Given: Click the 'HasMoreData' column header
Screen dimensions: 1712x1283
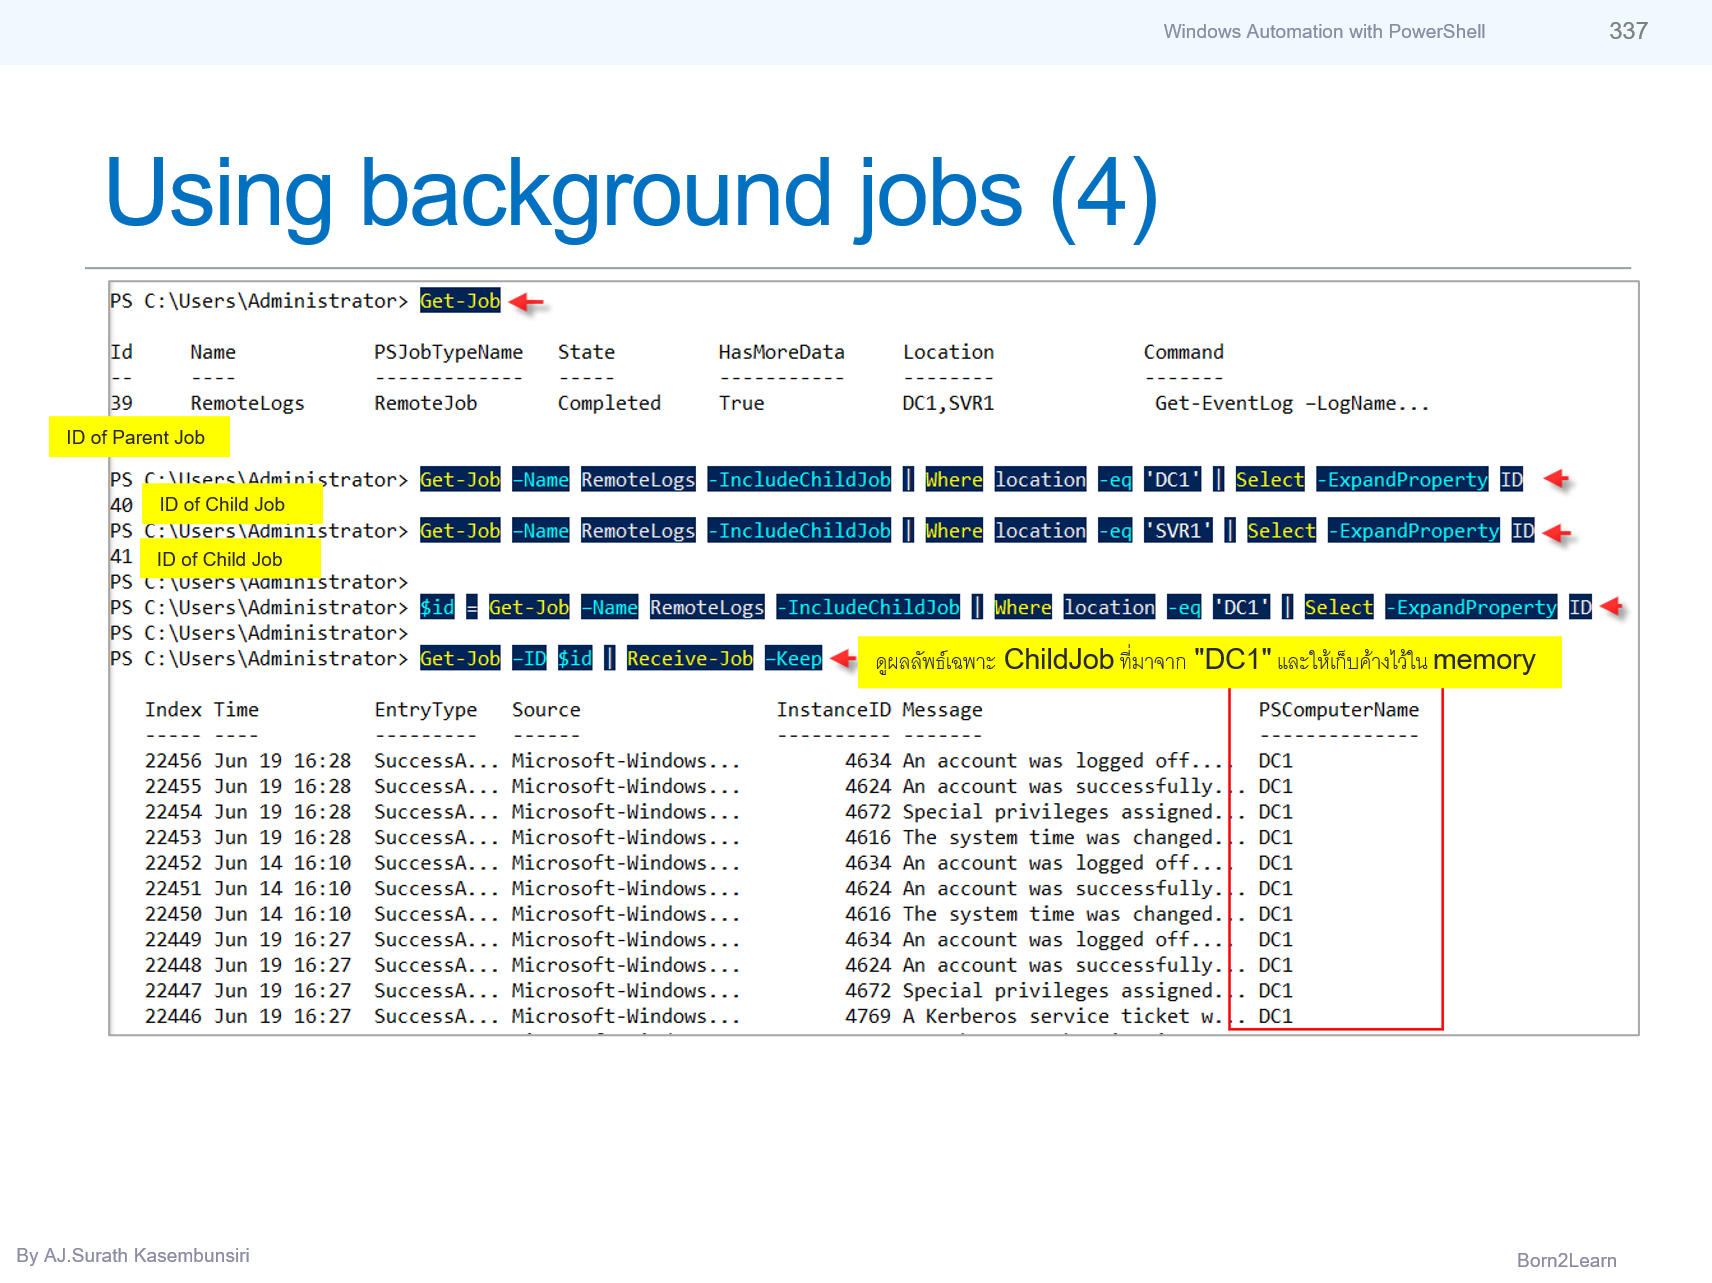Looking at the screenshot, I should (x=781, y=352).
